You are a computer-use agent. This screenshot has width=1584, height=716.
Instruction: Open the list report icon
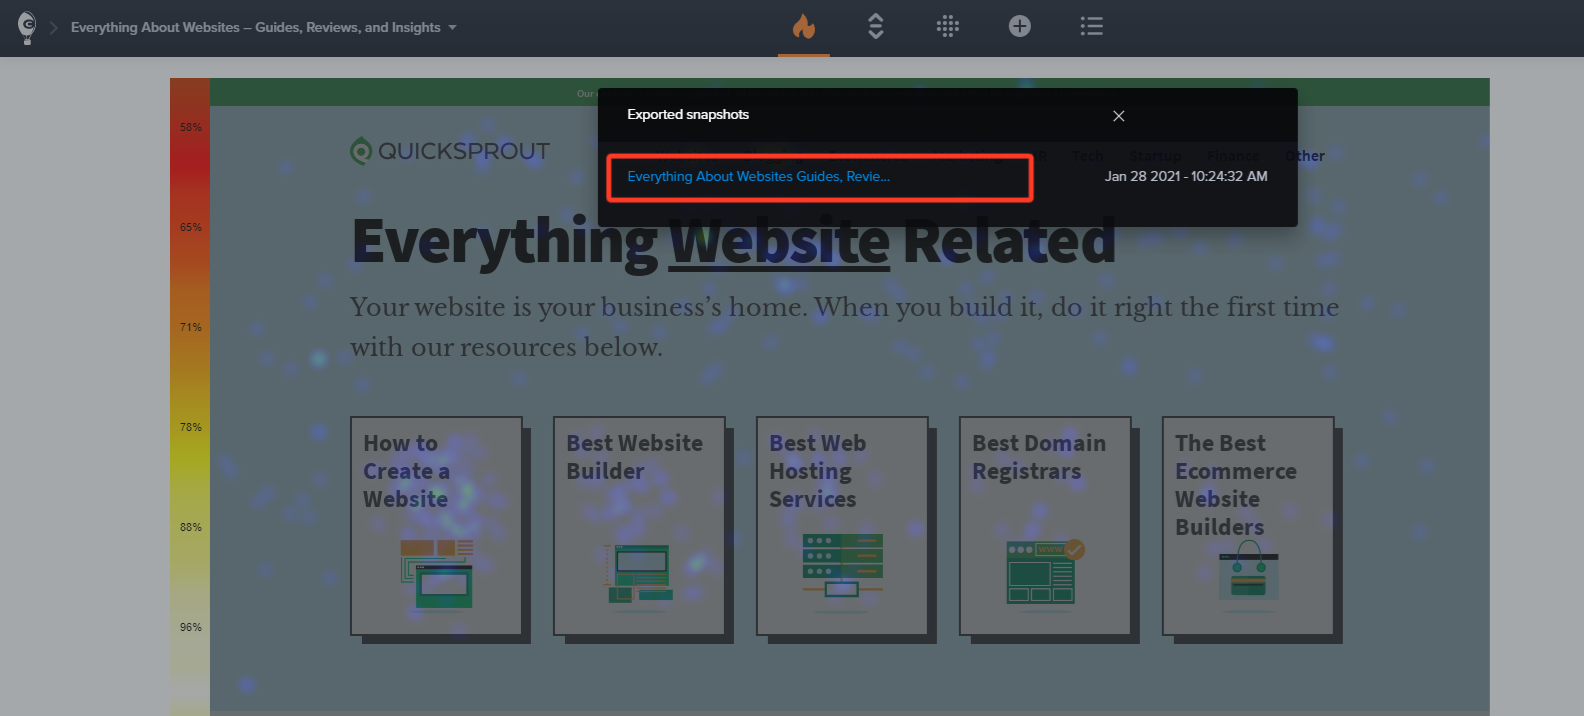coord(1092,26)
